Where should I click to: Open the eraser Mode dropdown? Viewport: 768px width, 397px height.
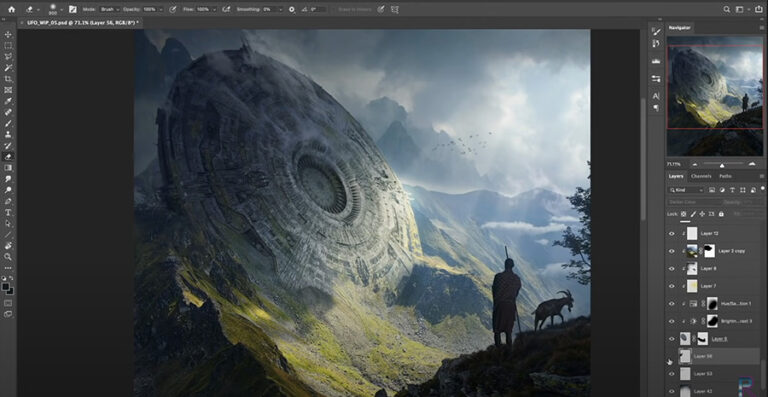(110, 9)
